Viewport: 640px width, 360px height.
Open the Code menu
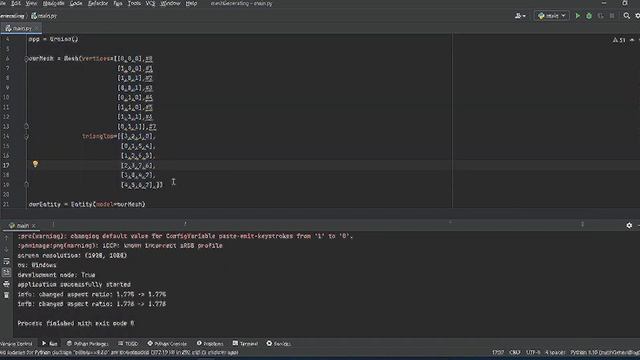(76, 3)
